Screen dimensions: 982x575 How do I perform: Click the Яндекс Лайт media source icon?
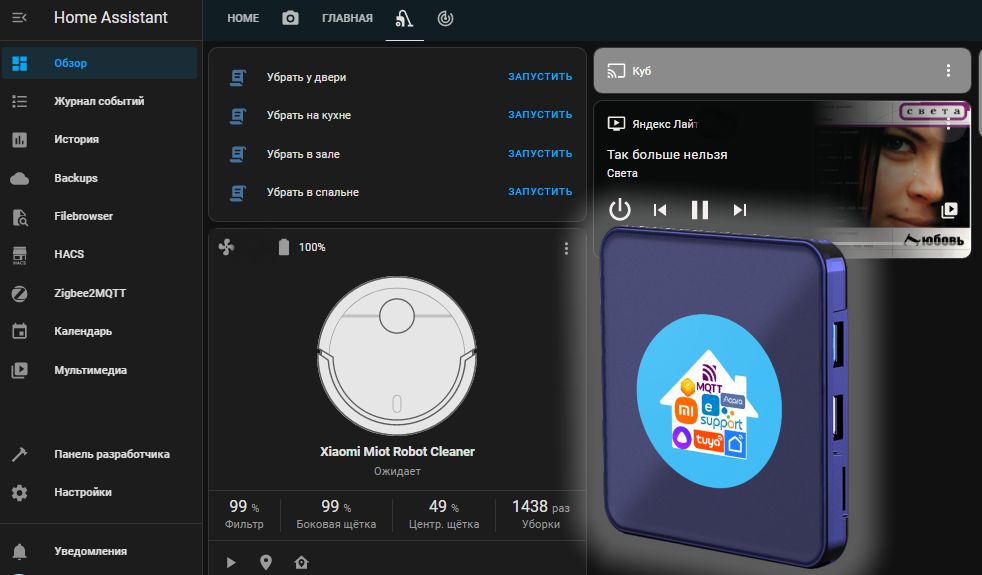pos(616,123)
